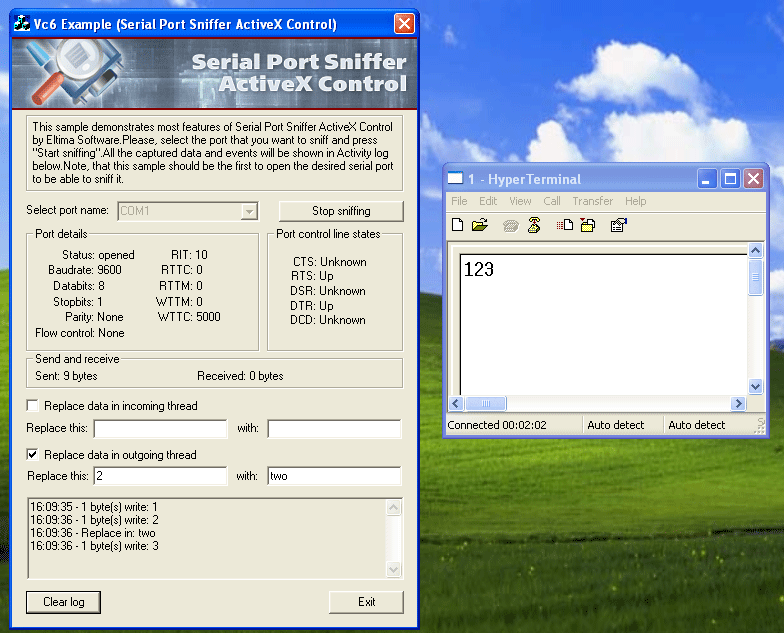Click the Disconnect icon in HyperTerminal

[x=534, y=226]
